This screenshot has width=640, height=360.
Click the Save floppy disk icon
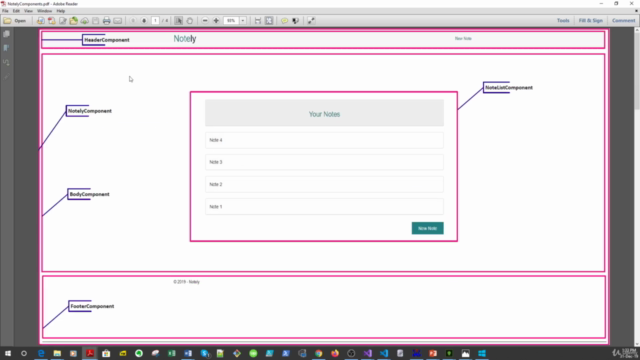pos(96,20)
